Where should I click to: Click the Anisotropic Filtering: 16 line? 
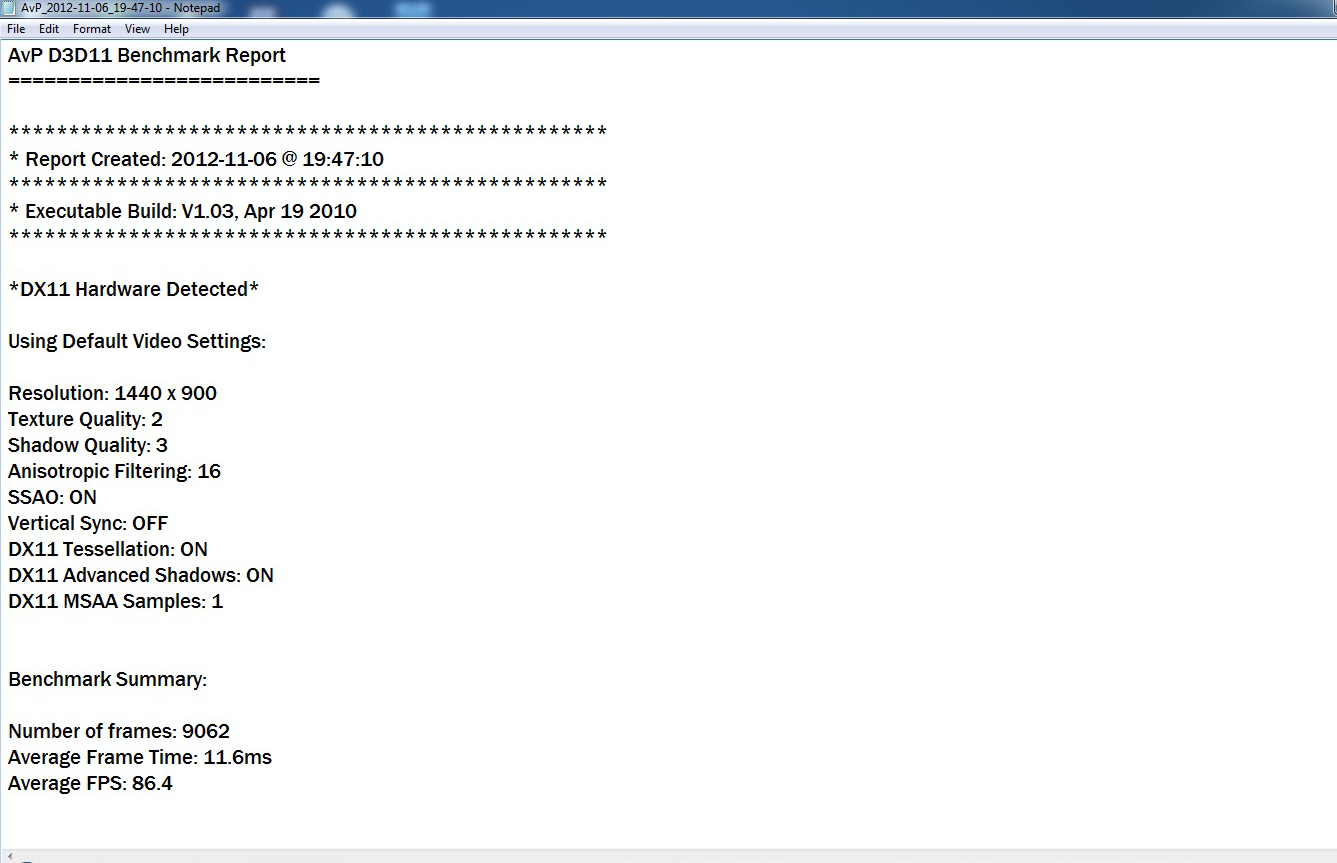coord(114,471)
